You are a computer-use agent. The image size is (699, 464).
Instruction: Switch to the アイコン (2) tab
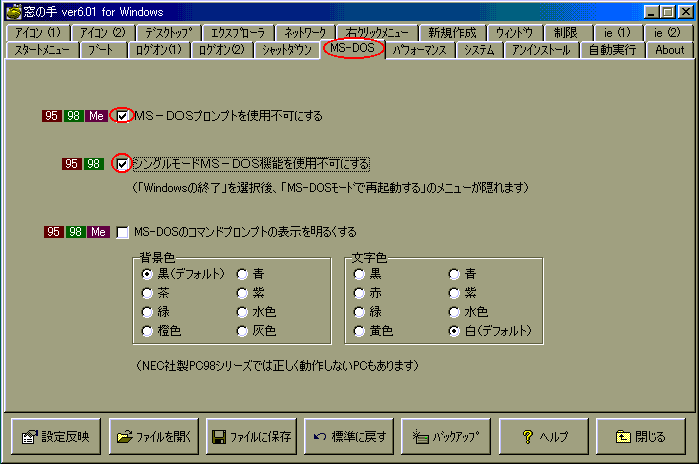103,33
